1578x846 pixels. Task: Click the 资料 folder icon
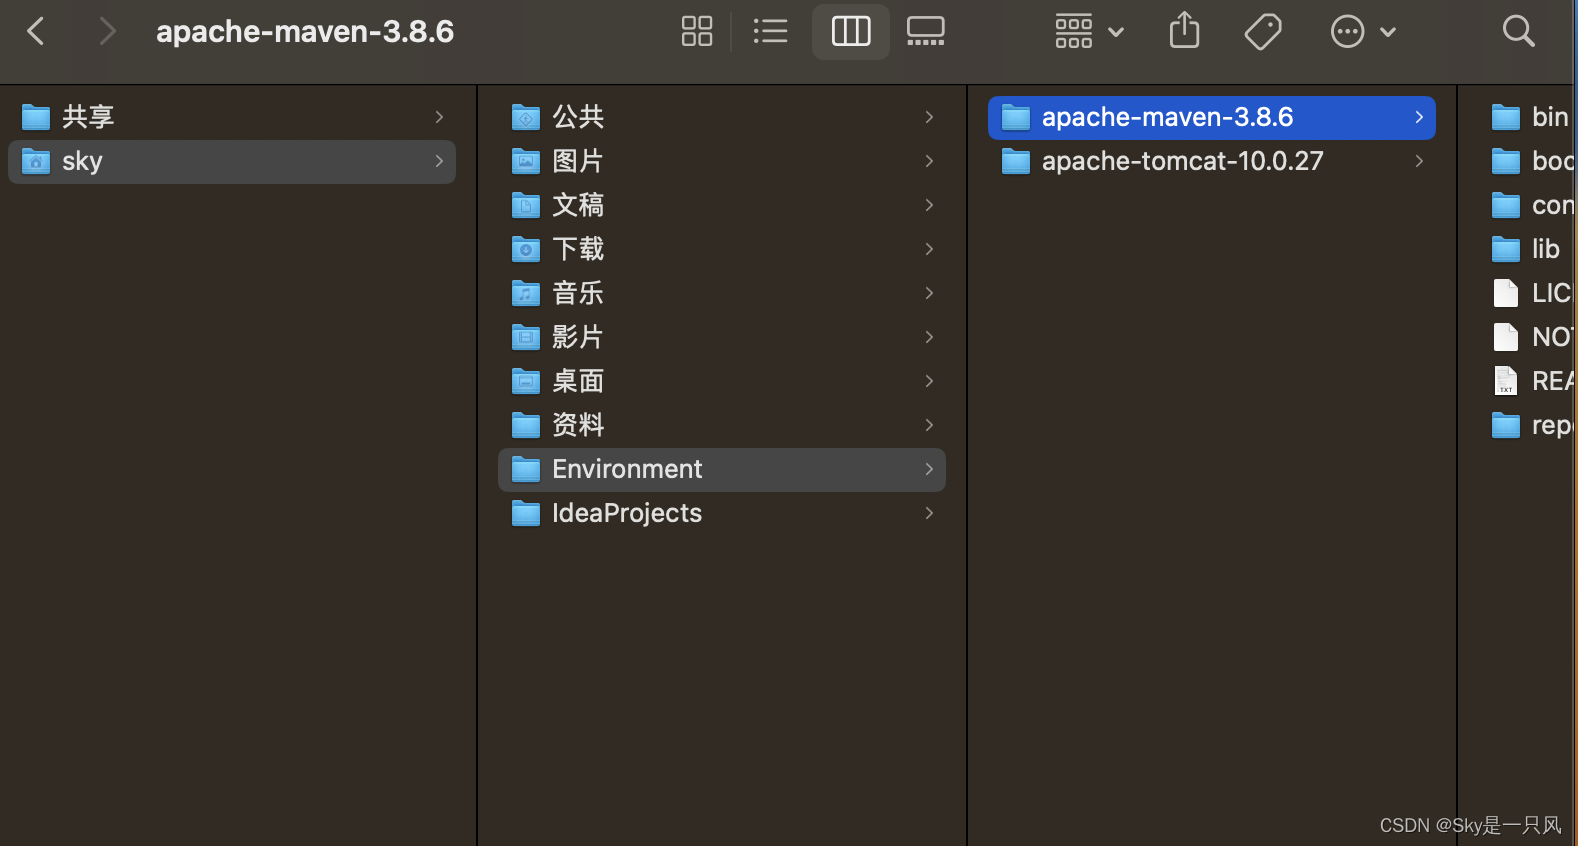(526, 426)
